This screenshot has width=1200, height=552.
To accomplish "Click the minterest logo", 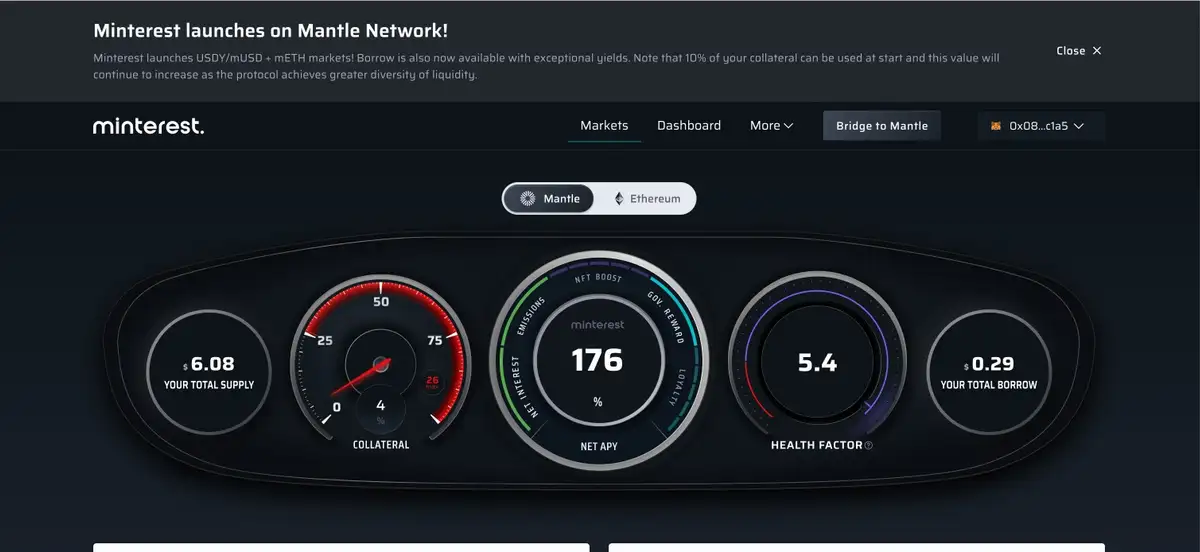I will point(148,126).
